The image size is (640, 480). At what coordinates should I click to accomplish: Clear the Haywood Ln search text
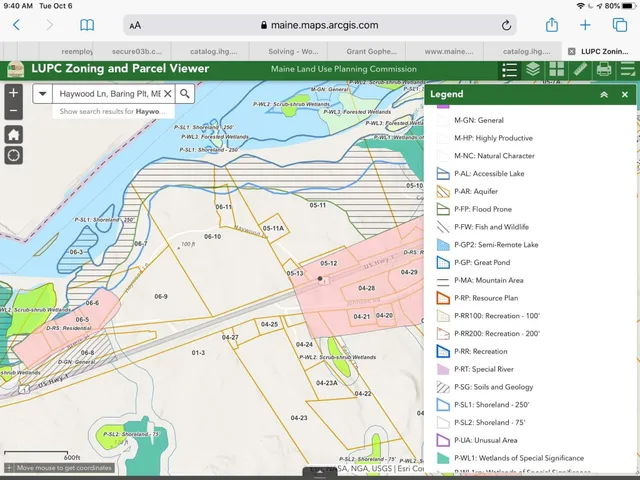(x=167, y=93)
